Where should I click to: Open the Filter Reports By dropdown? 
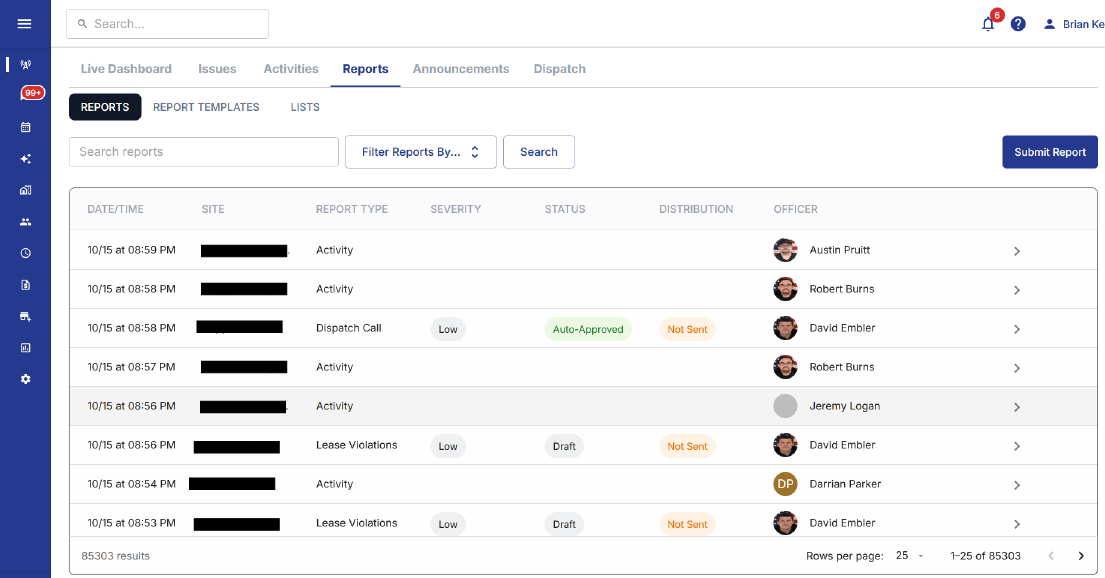tap(421, 152)
